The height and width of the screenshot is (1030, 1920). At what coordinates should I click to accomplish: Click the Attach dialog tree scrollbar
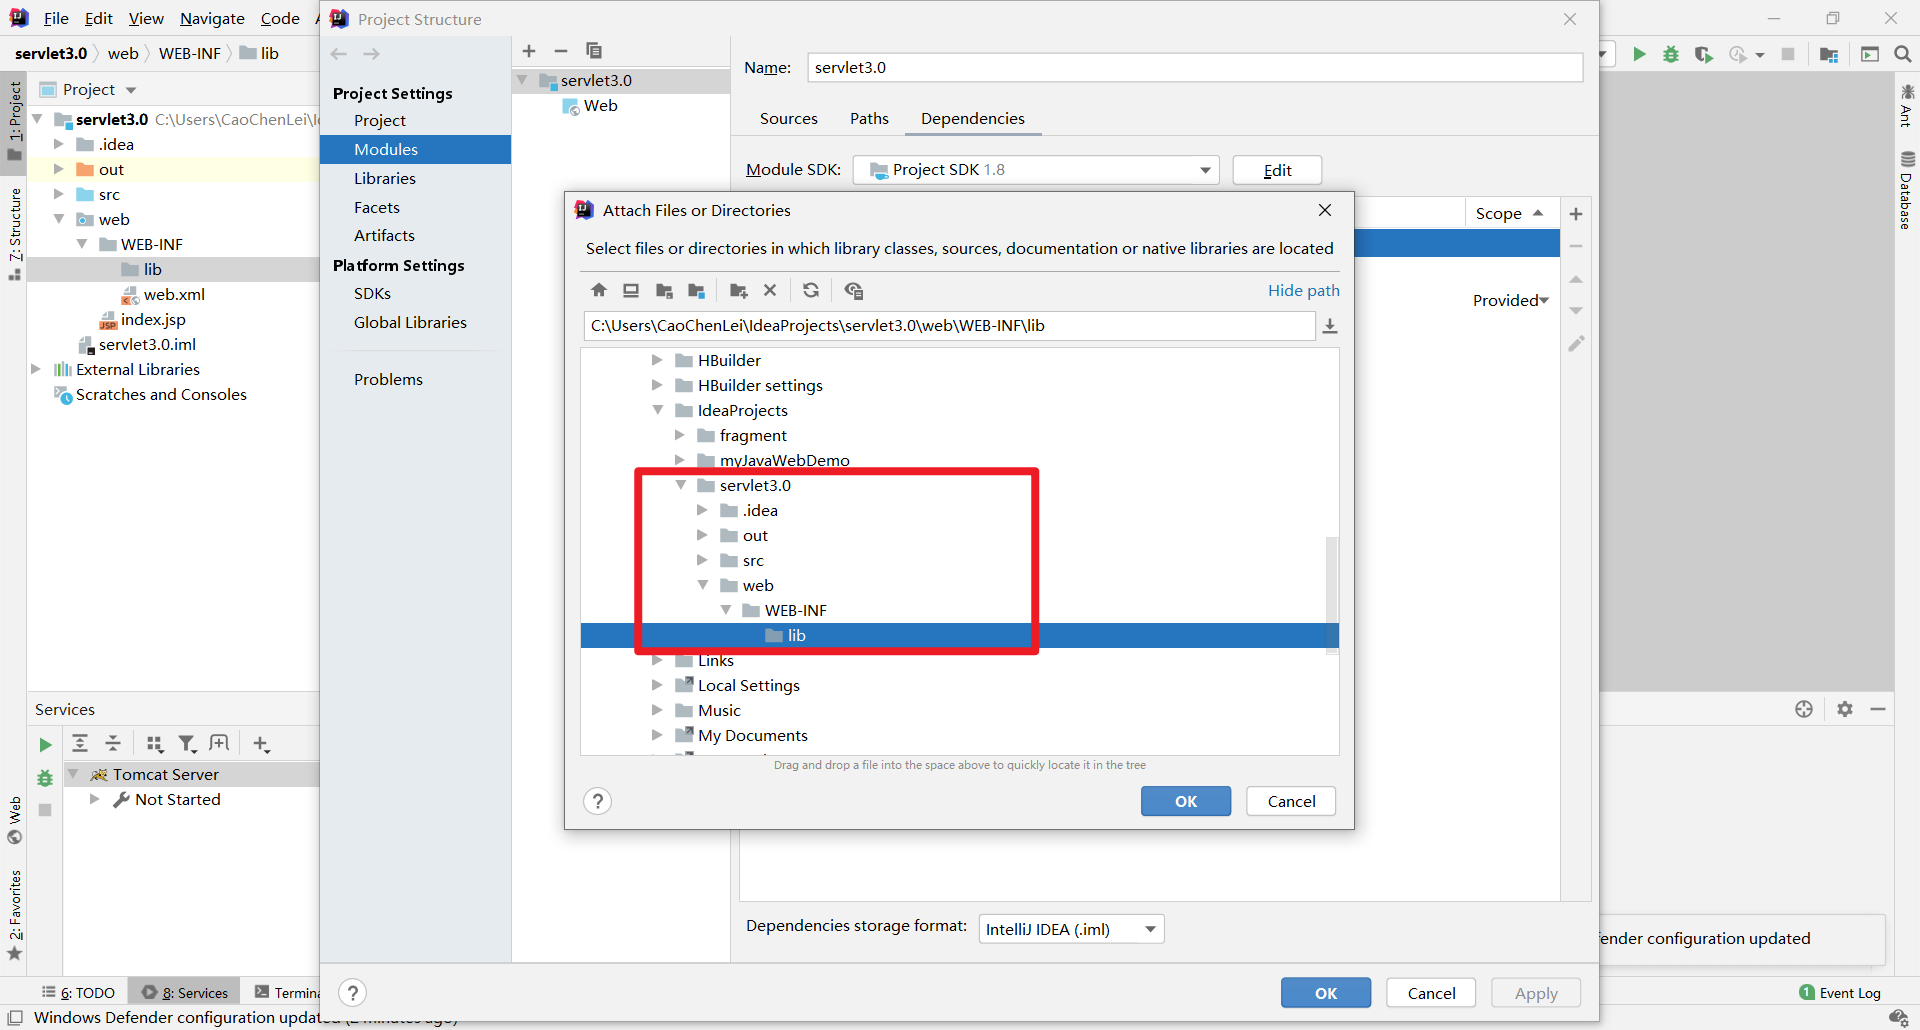[x=1331, y=595]
